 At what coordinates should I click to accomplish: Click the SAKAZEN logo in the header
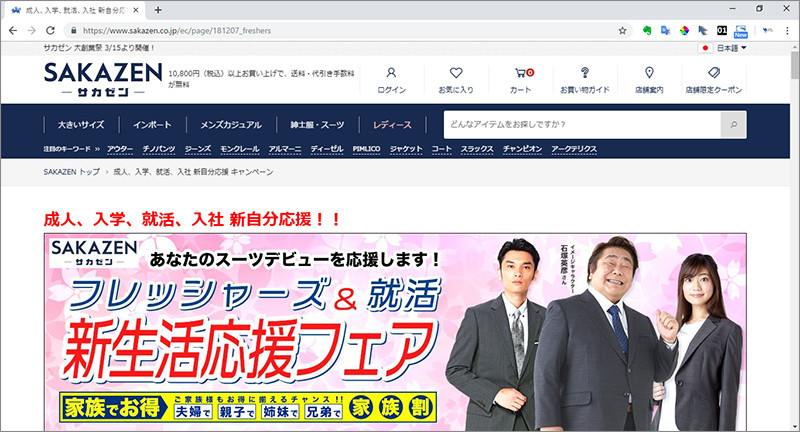[103, 80]
